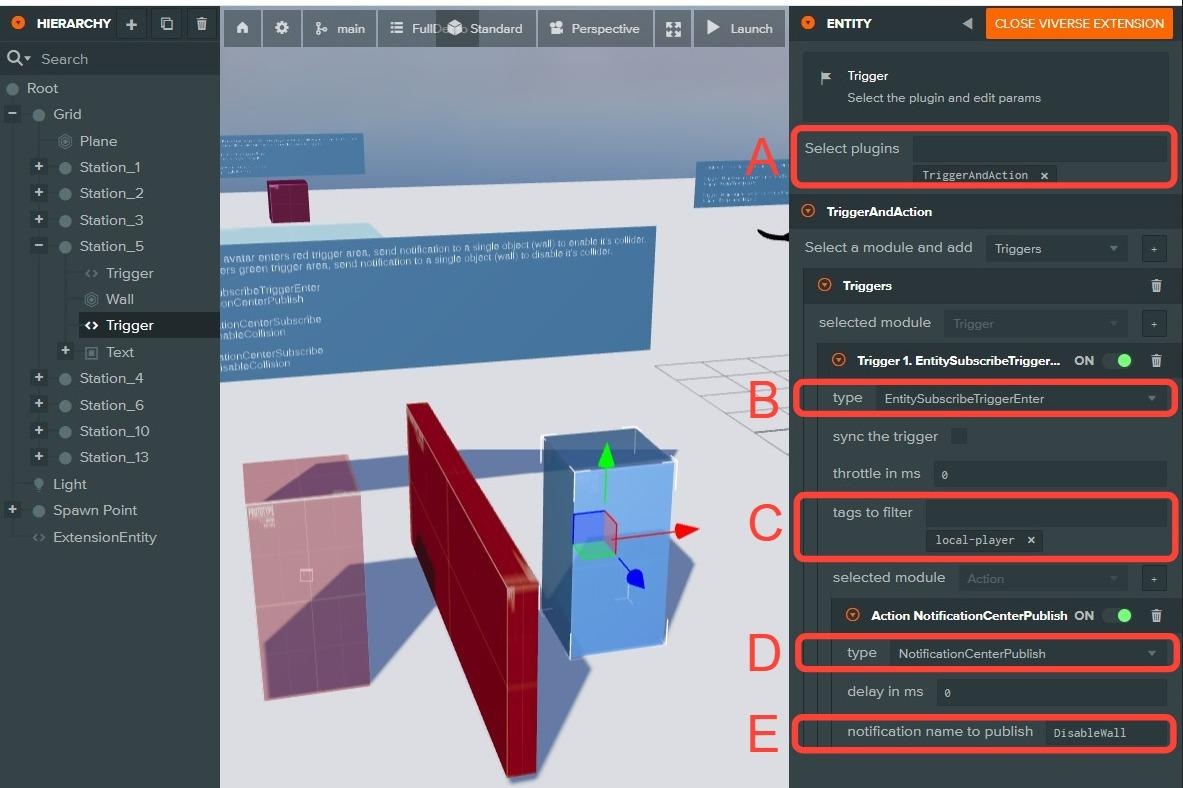1183x788 pixels.
Task: Toggle Trigger 1 EntitySubscribeTrigger ON switch
Action: (x=1119, y=361)
